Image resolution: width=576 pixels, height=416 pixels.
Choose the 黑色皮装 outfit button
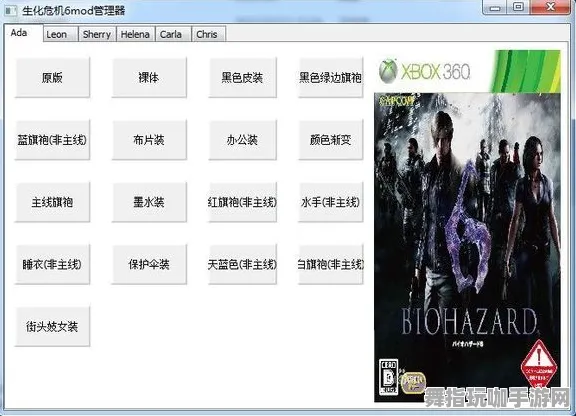point(242,77)
